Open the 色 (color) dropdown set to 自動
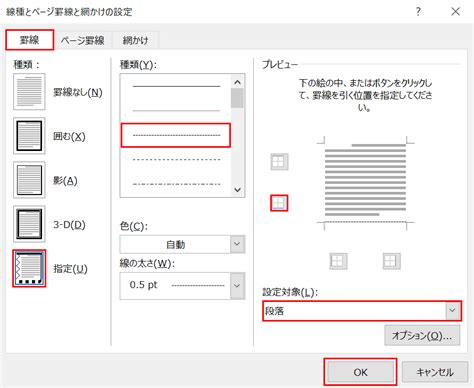The width and height of the screenshot is (474, 388). 182,244
